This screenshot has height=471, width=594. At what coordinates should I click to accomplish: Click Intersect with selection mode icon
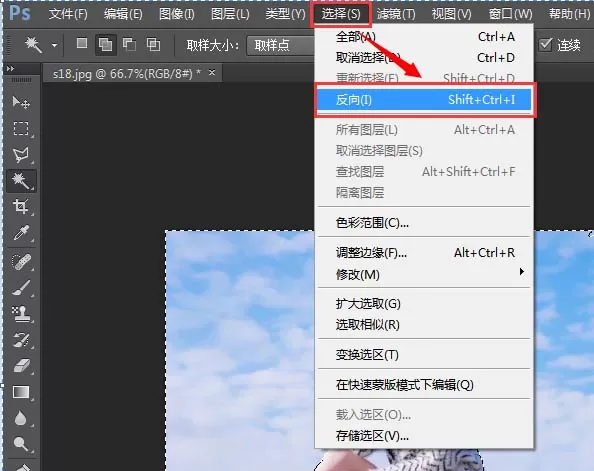pos(153,44)
